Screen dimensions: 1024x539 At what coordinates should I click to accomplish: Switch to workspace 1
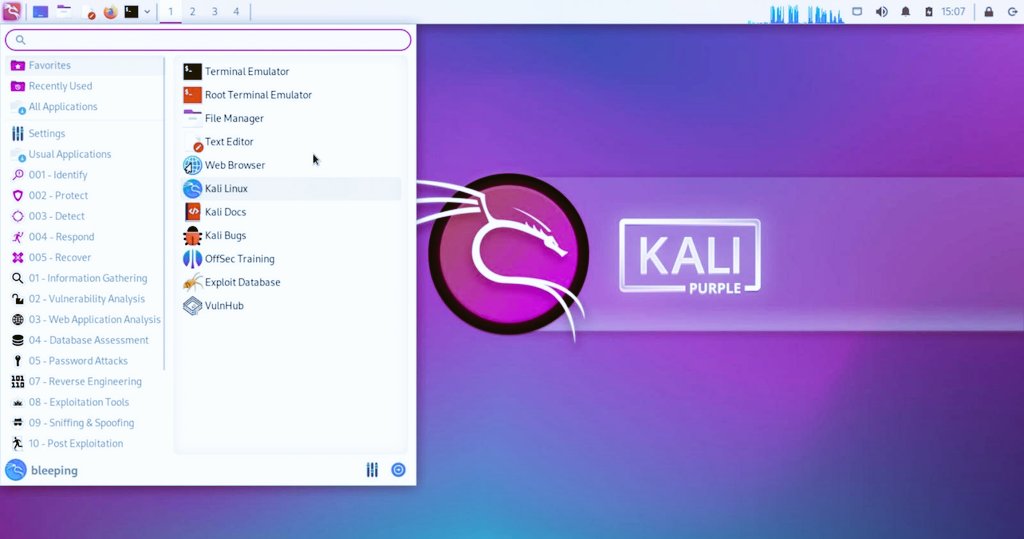pos(170,12)
